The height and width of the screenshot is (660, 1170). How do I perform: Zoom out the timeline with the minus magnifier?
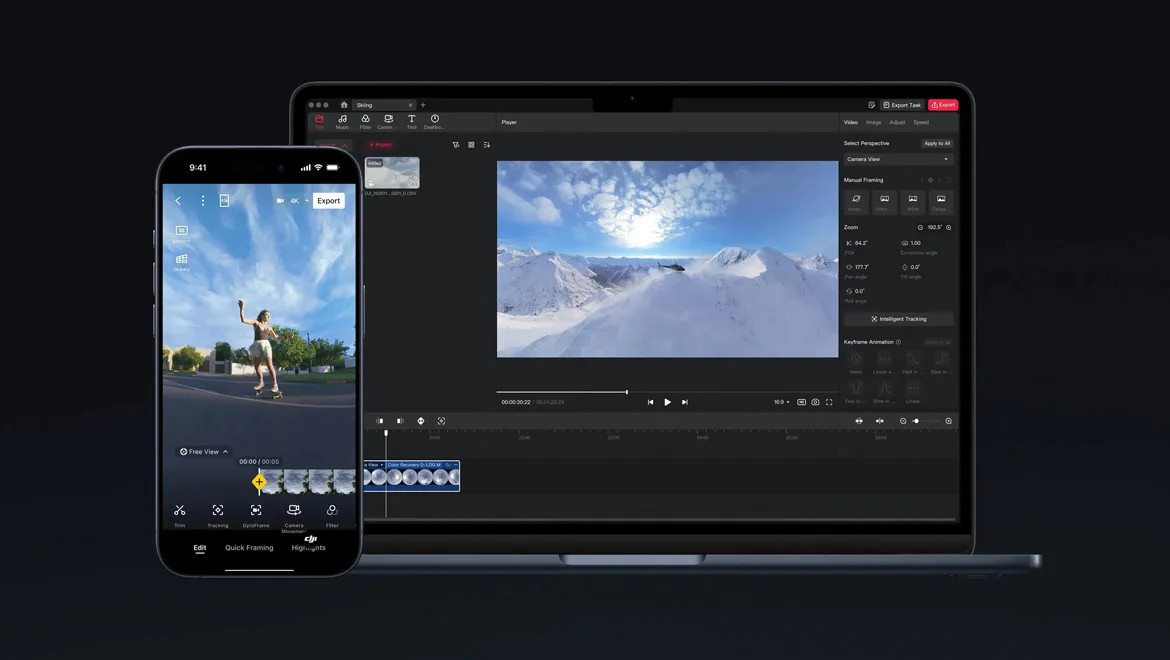[x=903, y=421]
